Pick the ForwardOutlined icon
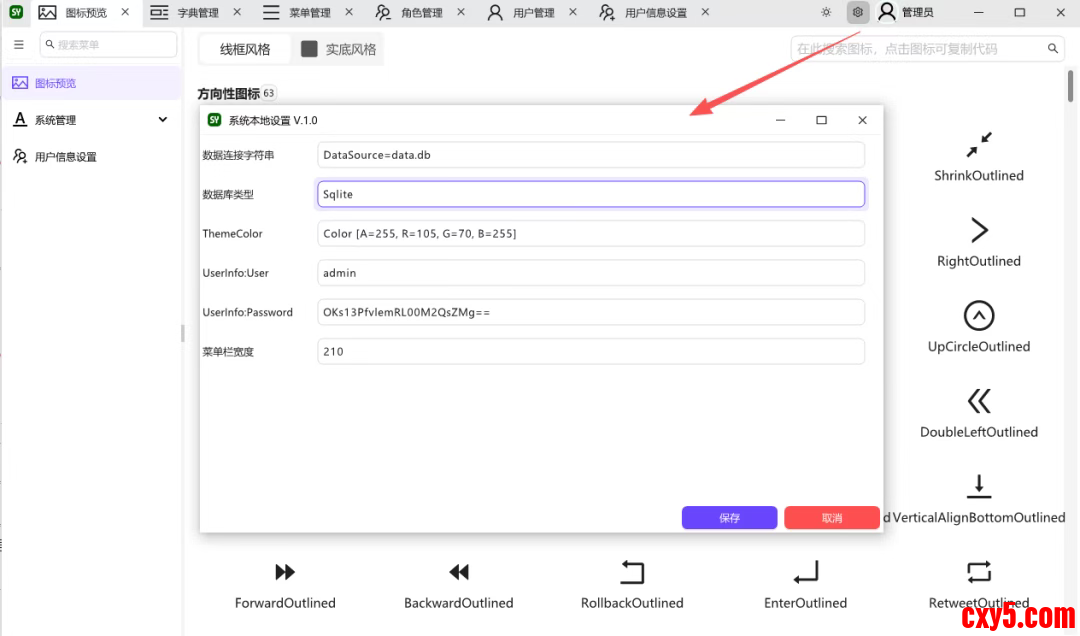The width and height of the screenshot is (1080, 636). pos(285,572)
